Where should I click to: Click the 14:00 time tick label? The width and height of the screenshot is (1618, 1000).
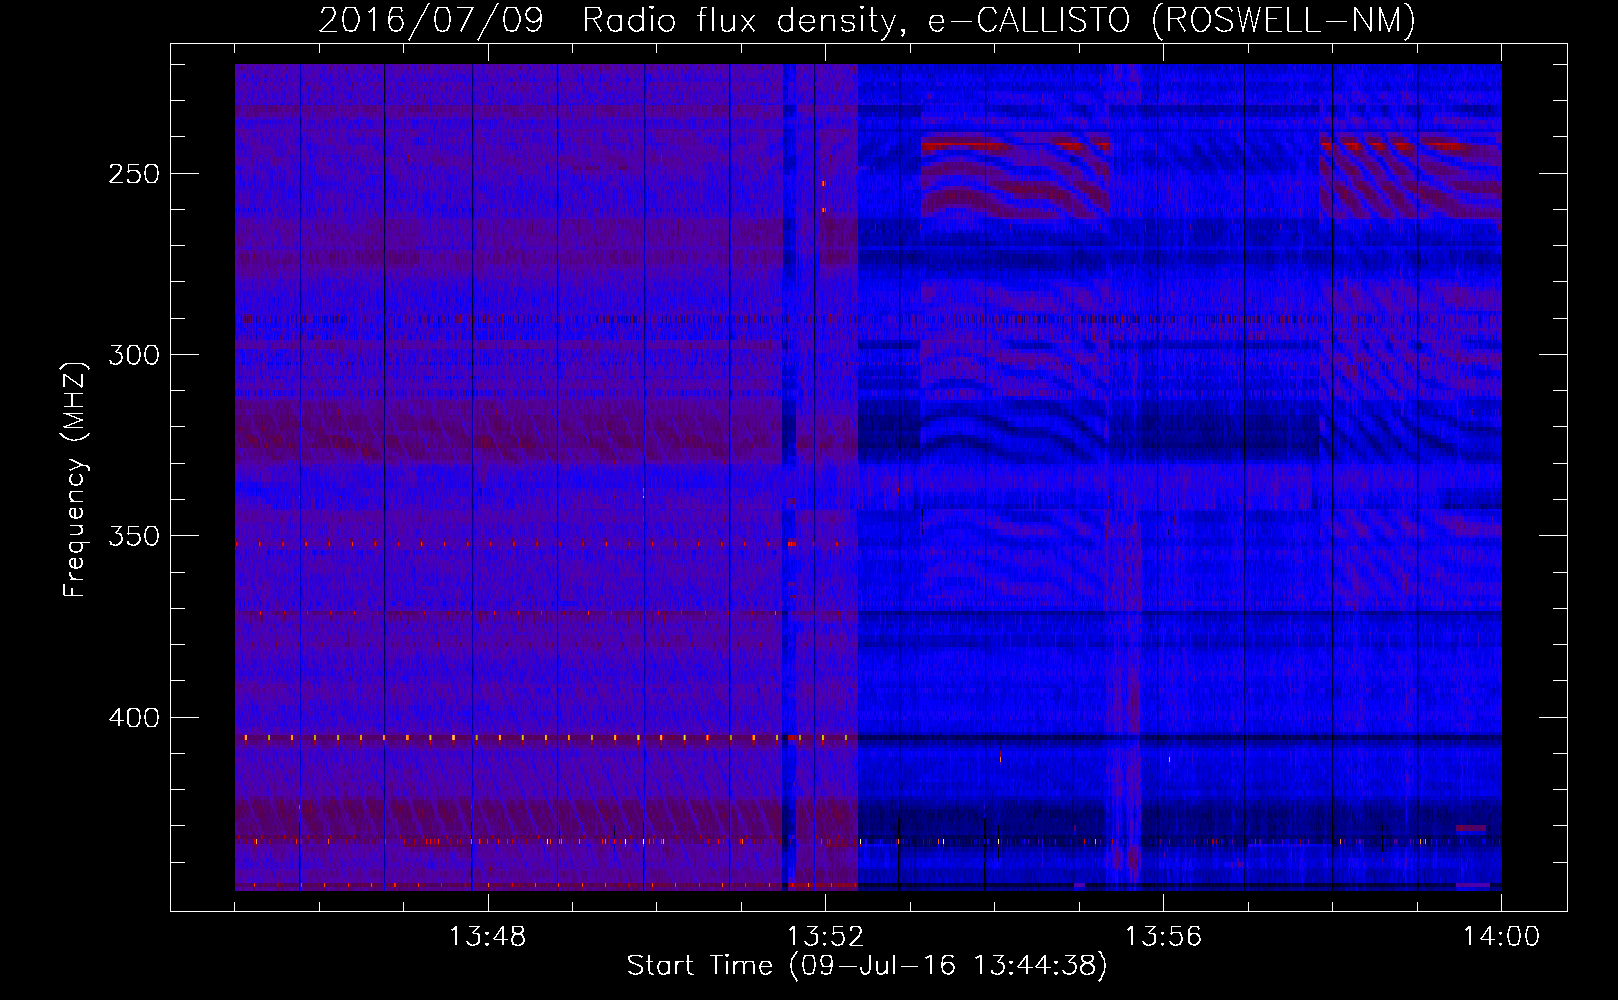1501,937
